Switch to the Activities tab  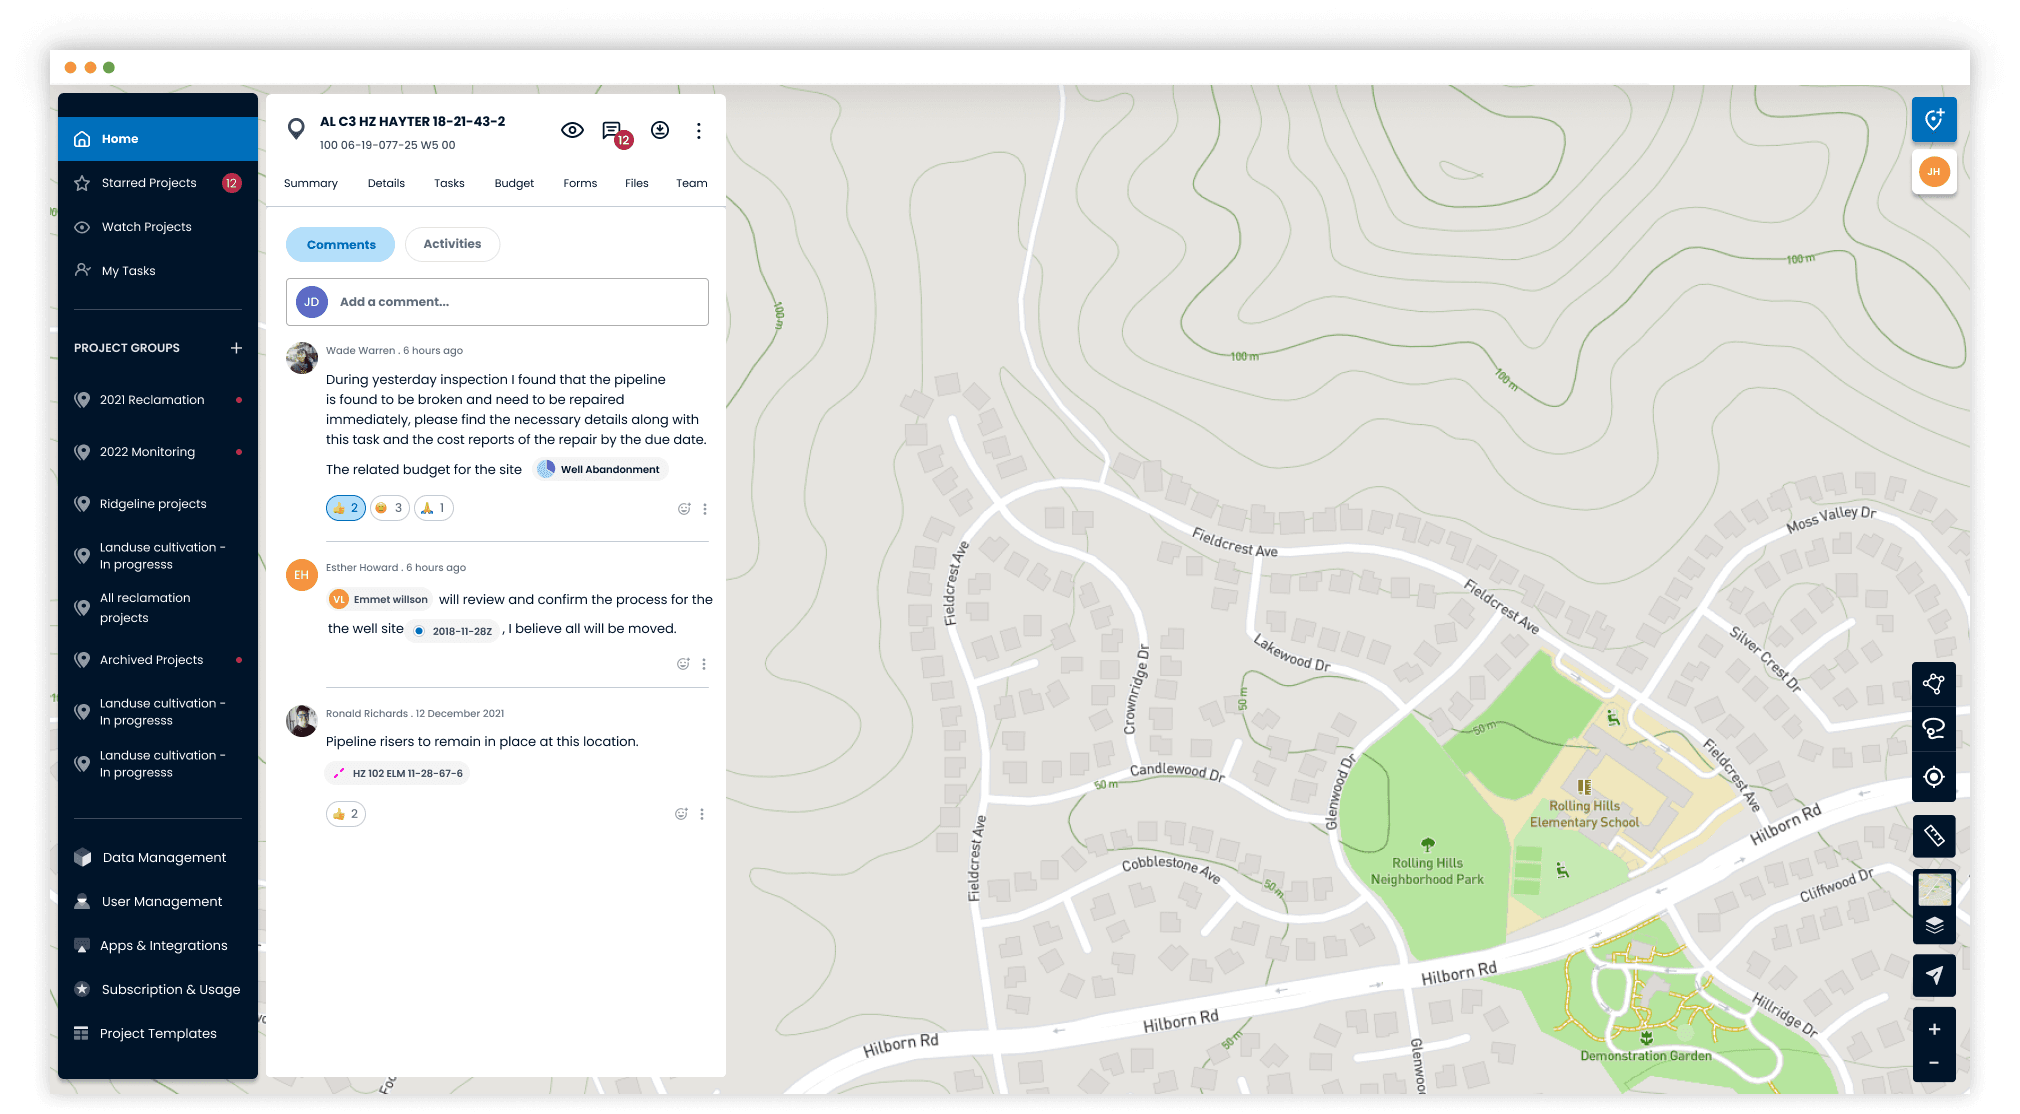tap(452, 244)
